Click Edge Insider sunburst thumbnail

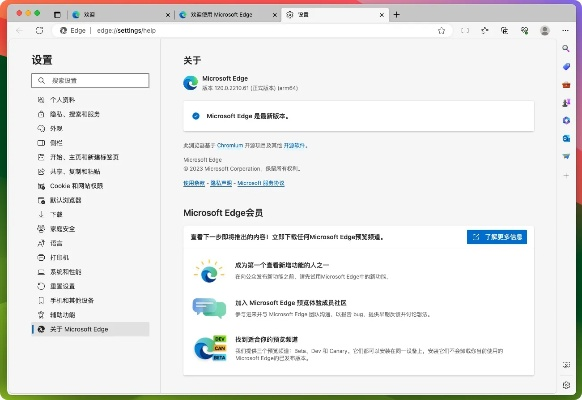click(x=209, y=271)
